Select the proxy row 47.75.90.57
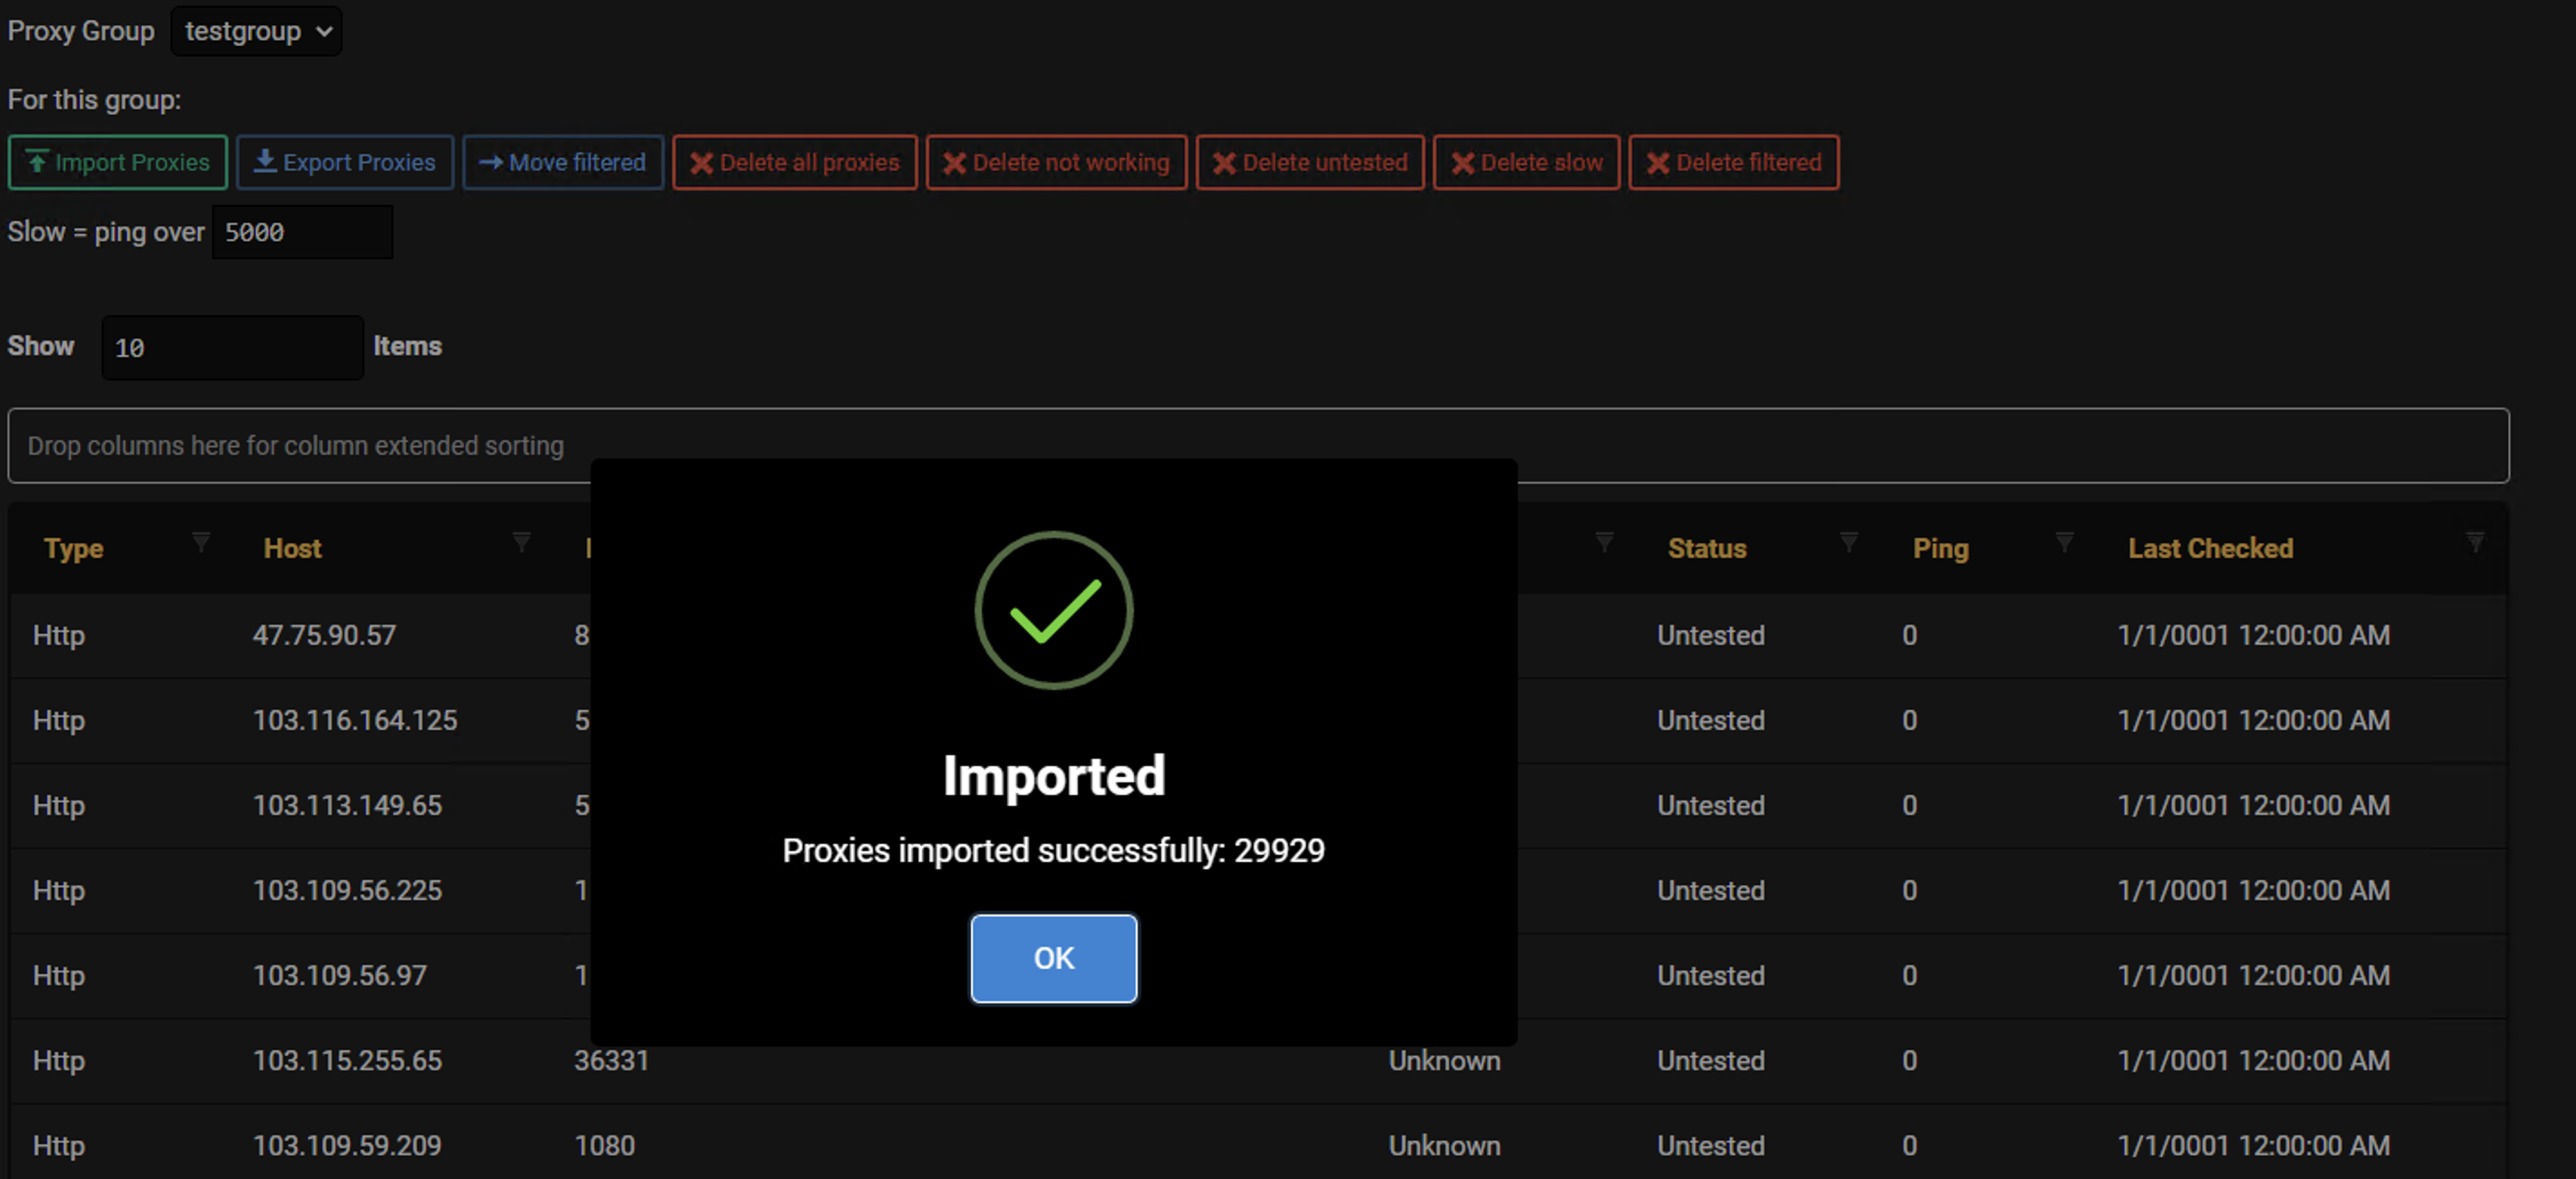Viewport: 2576px width, 1179px height. tap(325, 635)
